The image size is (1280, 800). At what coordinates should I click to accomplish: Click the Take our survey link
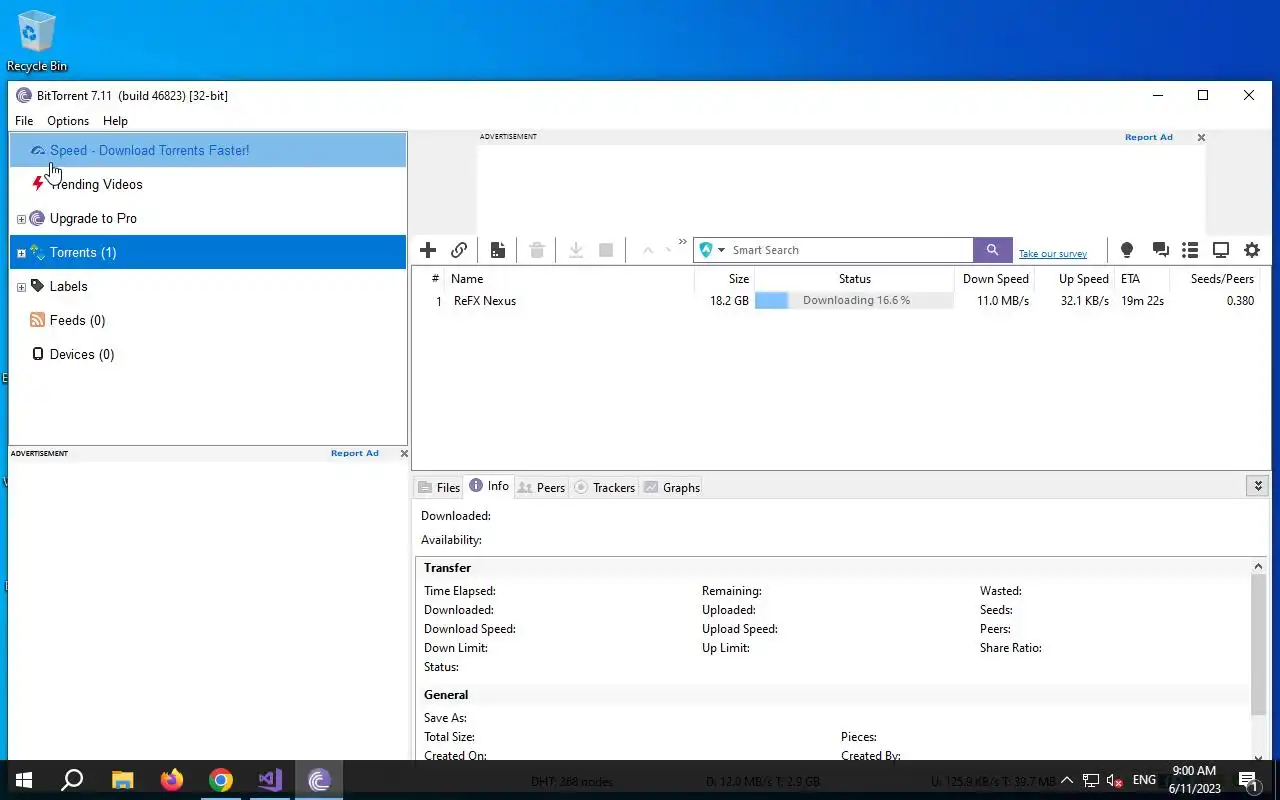pyautogui.click(x=1053, y=254)
